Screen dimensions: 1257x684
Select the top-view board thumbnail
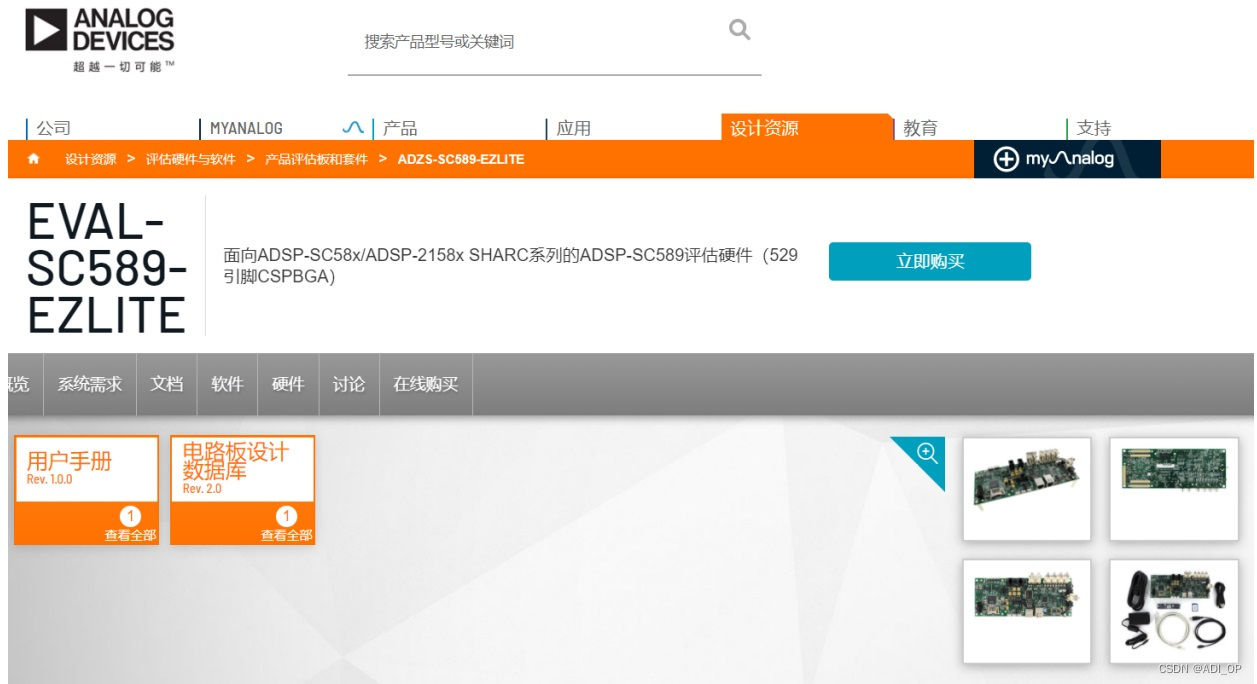pos(1027,611)
